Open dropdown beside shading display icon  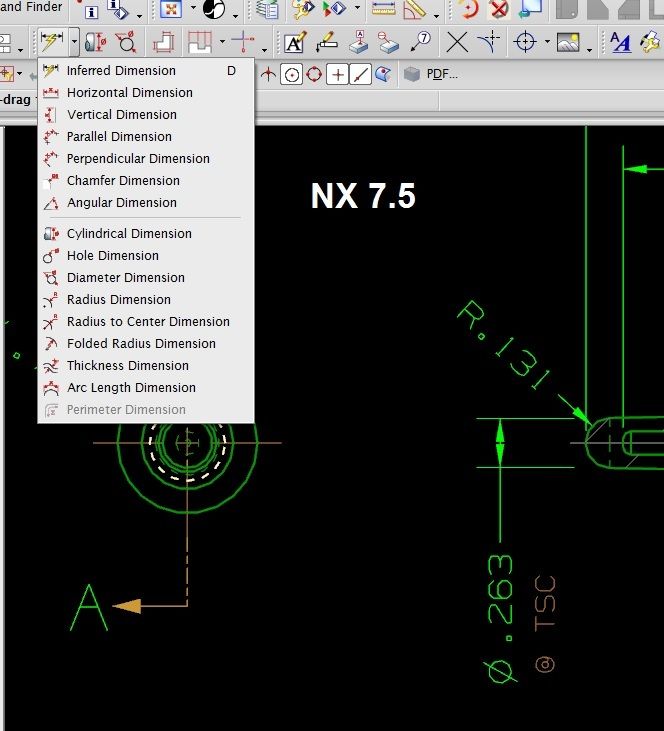[235, 16]
